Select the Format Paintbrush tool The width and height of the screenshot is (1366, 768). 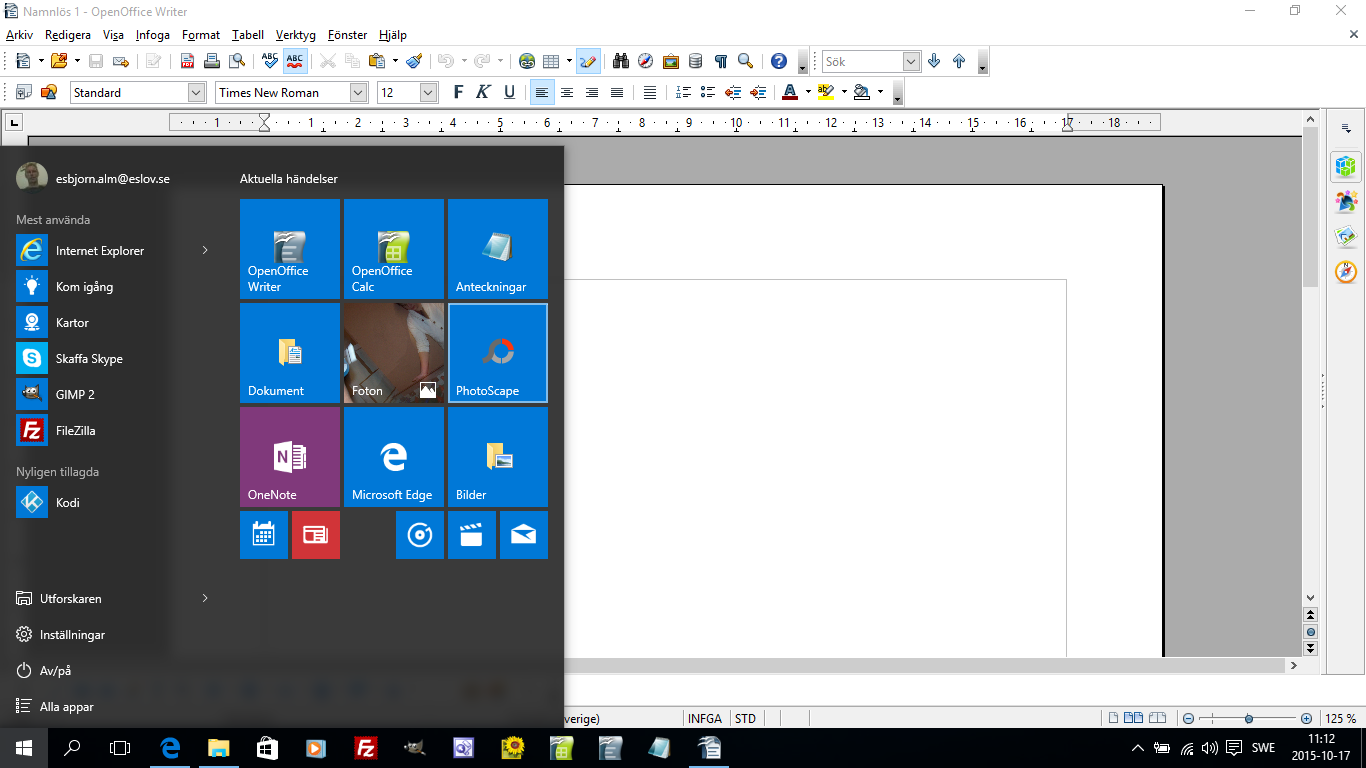(415, 61)
